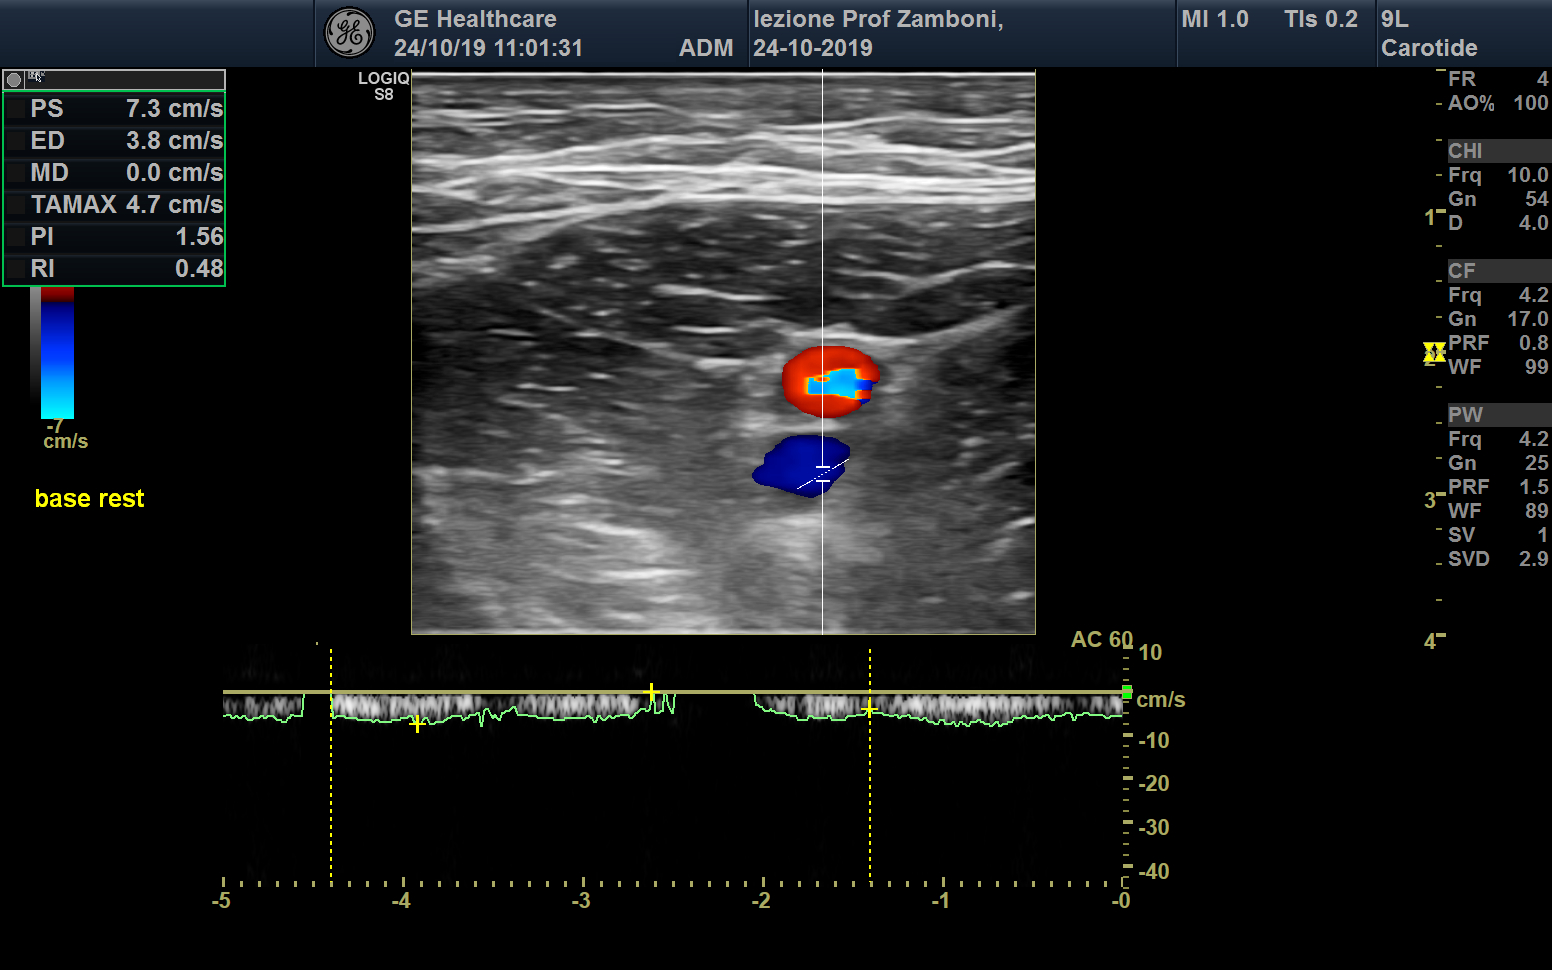
Task: Toggle the PS measurement checkbox
Action: click(17, 109)
